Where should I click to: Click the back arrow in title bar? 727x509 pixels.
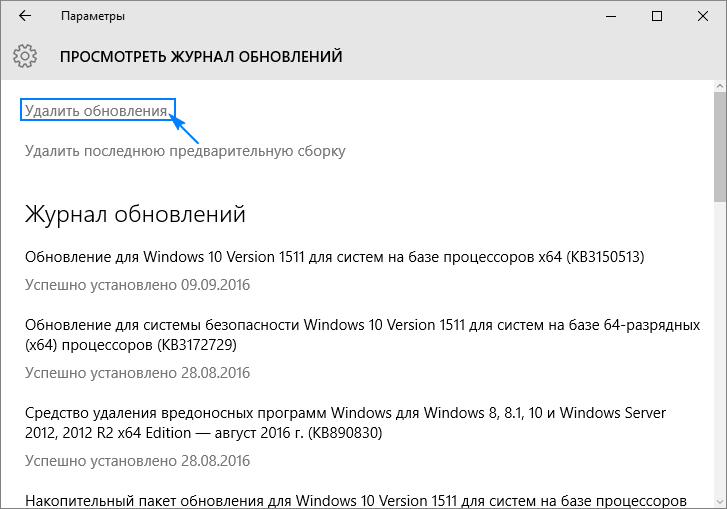24,17
